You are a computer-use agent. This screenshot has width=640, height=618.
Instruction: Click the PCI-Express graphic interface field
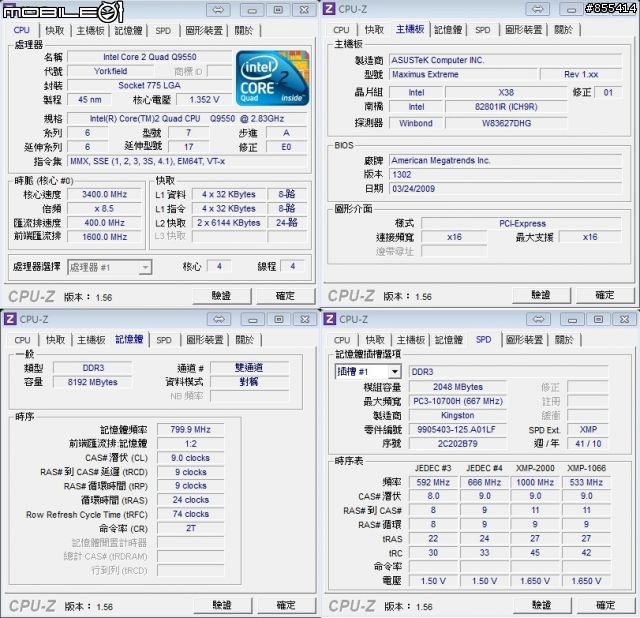point(522,224)
